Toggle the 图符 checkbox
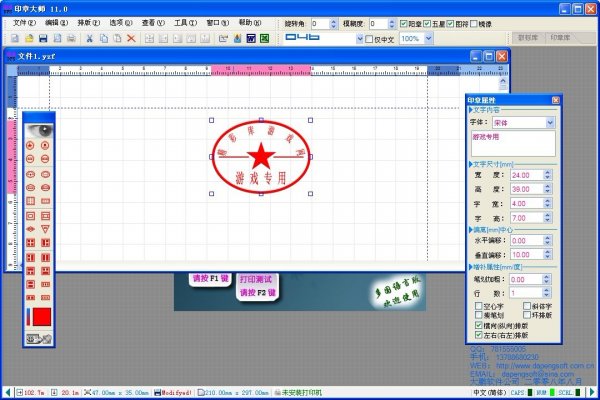Viewport: 600px width, 400px height. coord(450,24)
